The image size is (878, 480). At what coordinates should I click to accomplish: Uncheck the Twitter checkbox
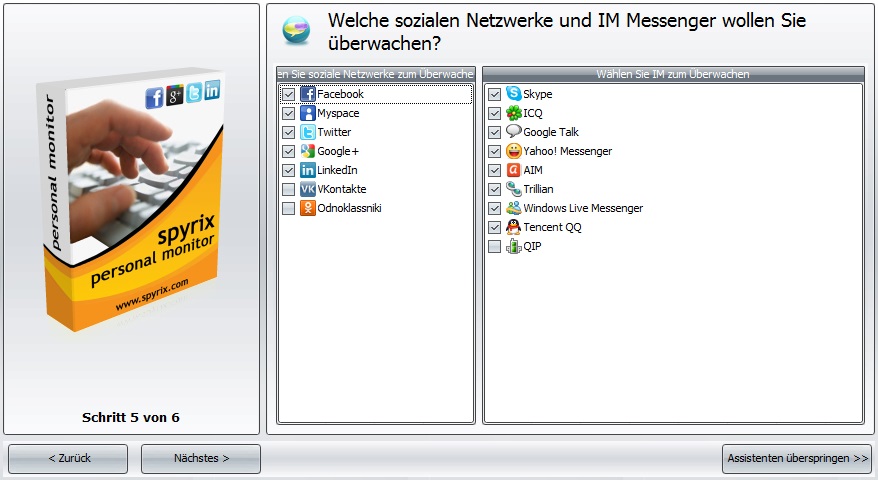(288, 132)
